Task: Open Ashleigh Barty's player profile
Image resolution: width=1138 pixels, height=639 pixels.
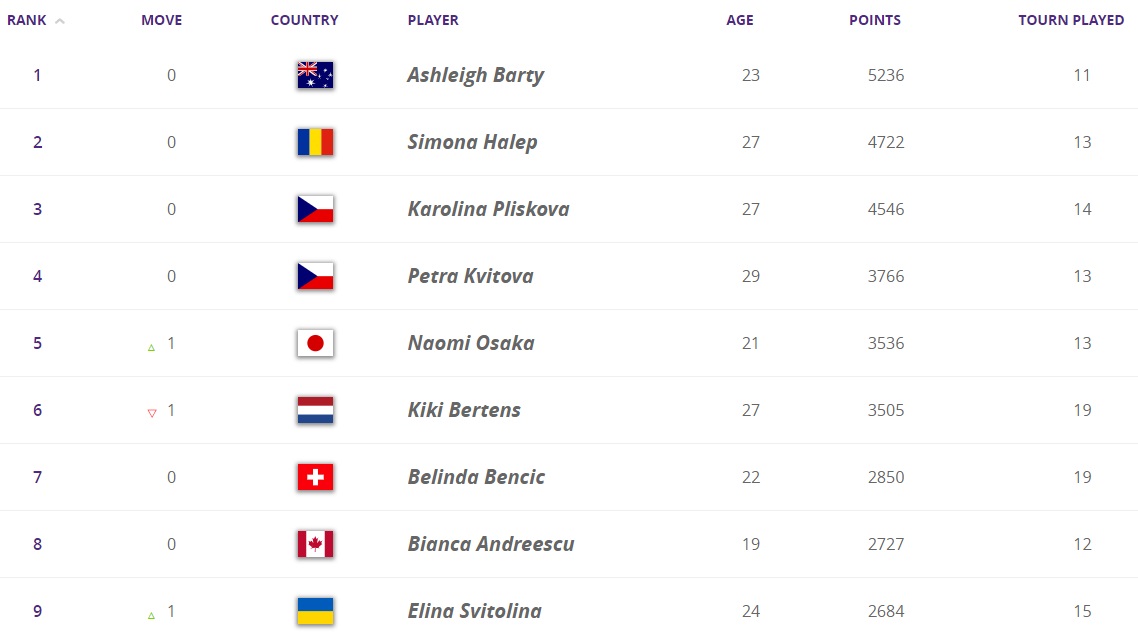Action: (475, 75)
